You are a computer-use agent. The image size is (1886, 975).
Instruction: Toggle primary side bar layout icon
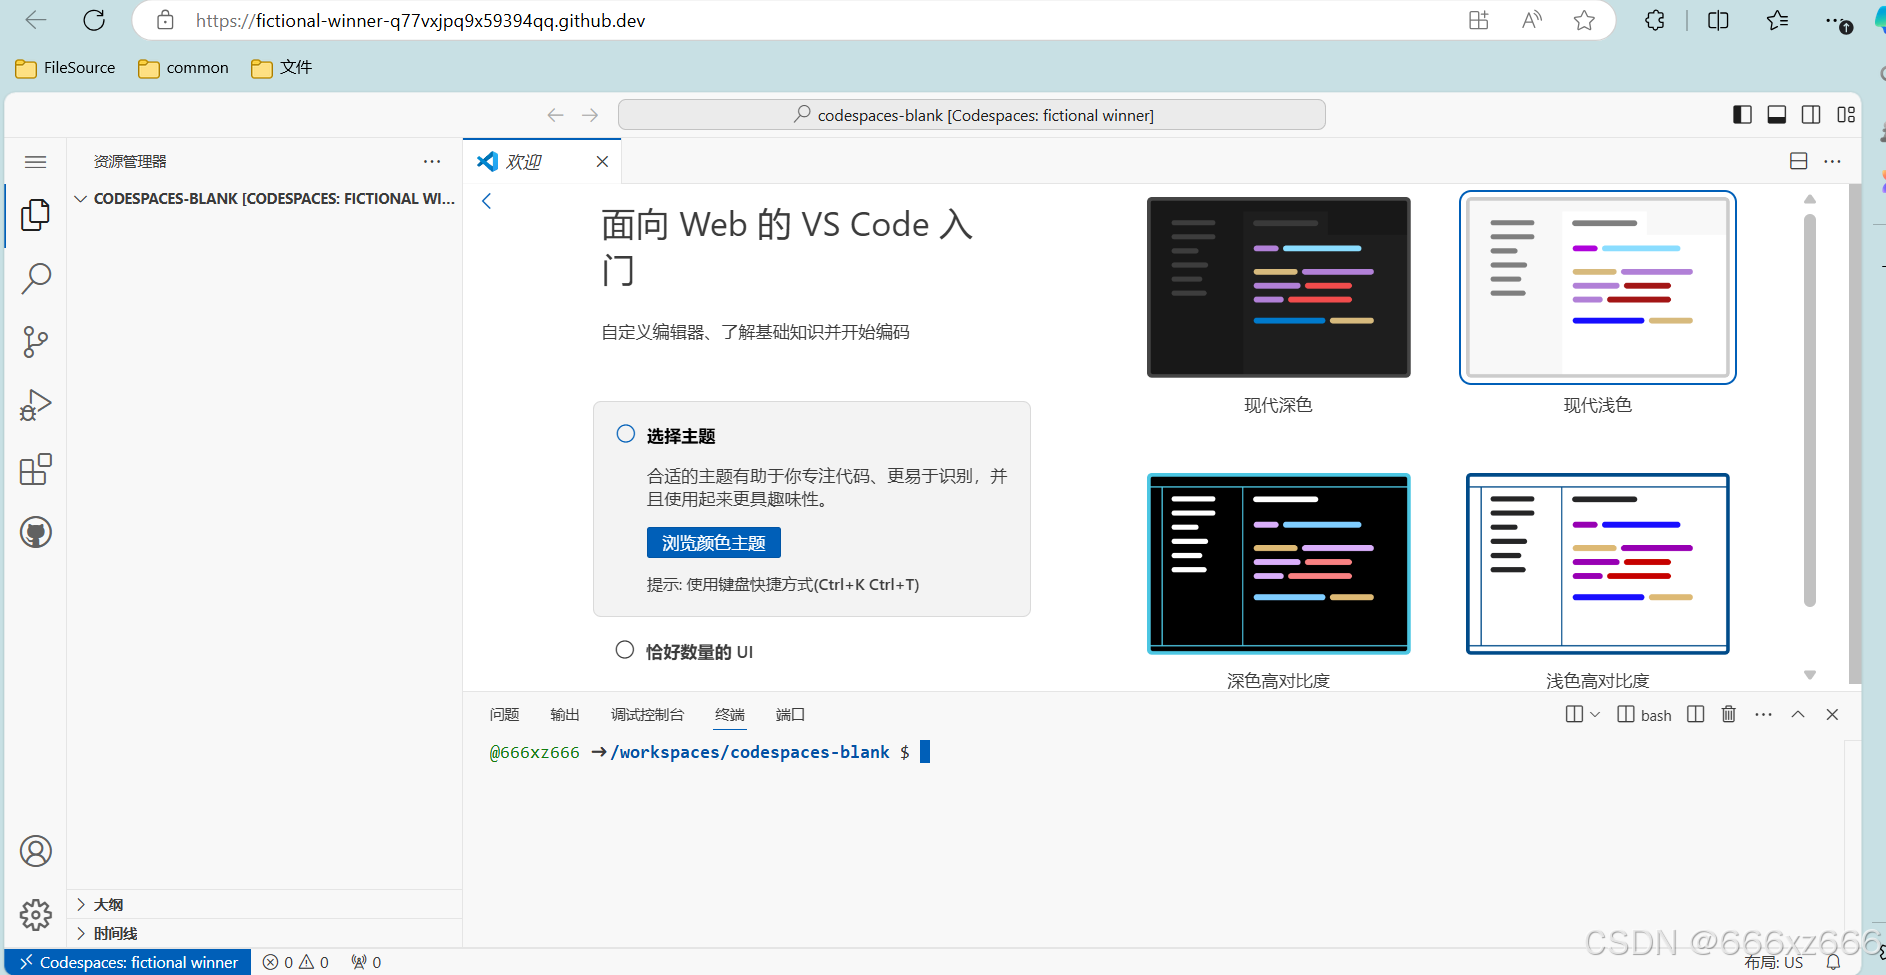point(1742,115)
